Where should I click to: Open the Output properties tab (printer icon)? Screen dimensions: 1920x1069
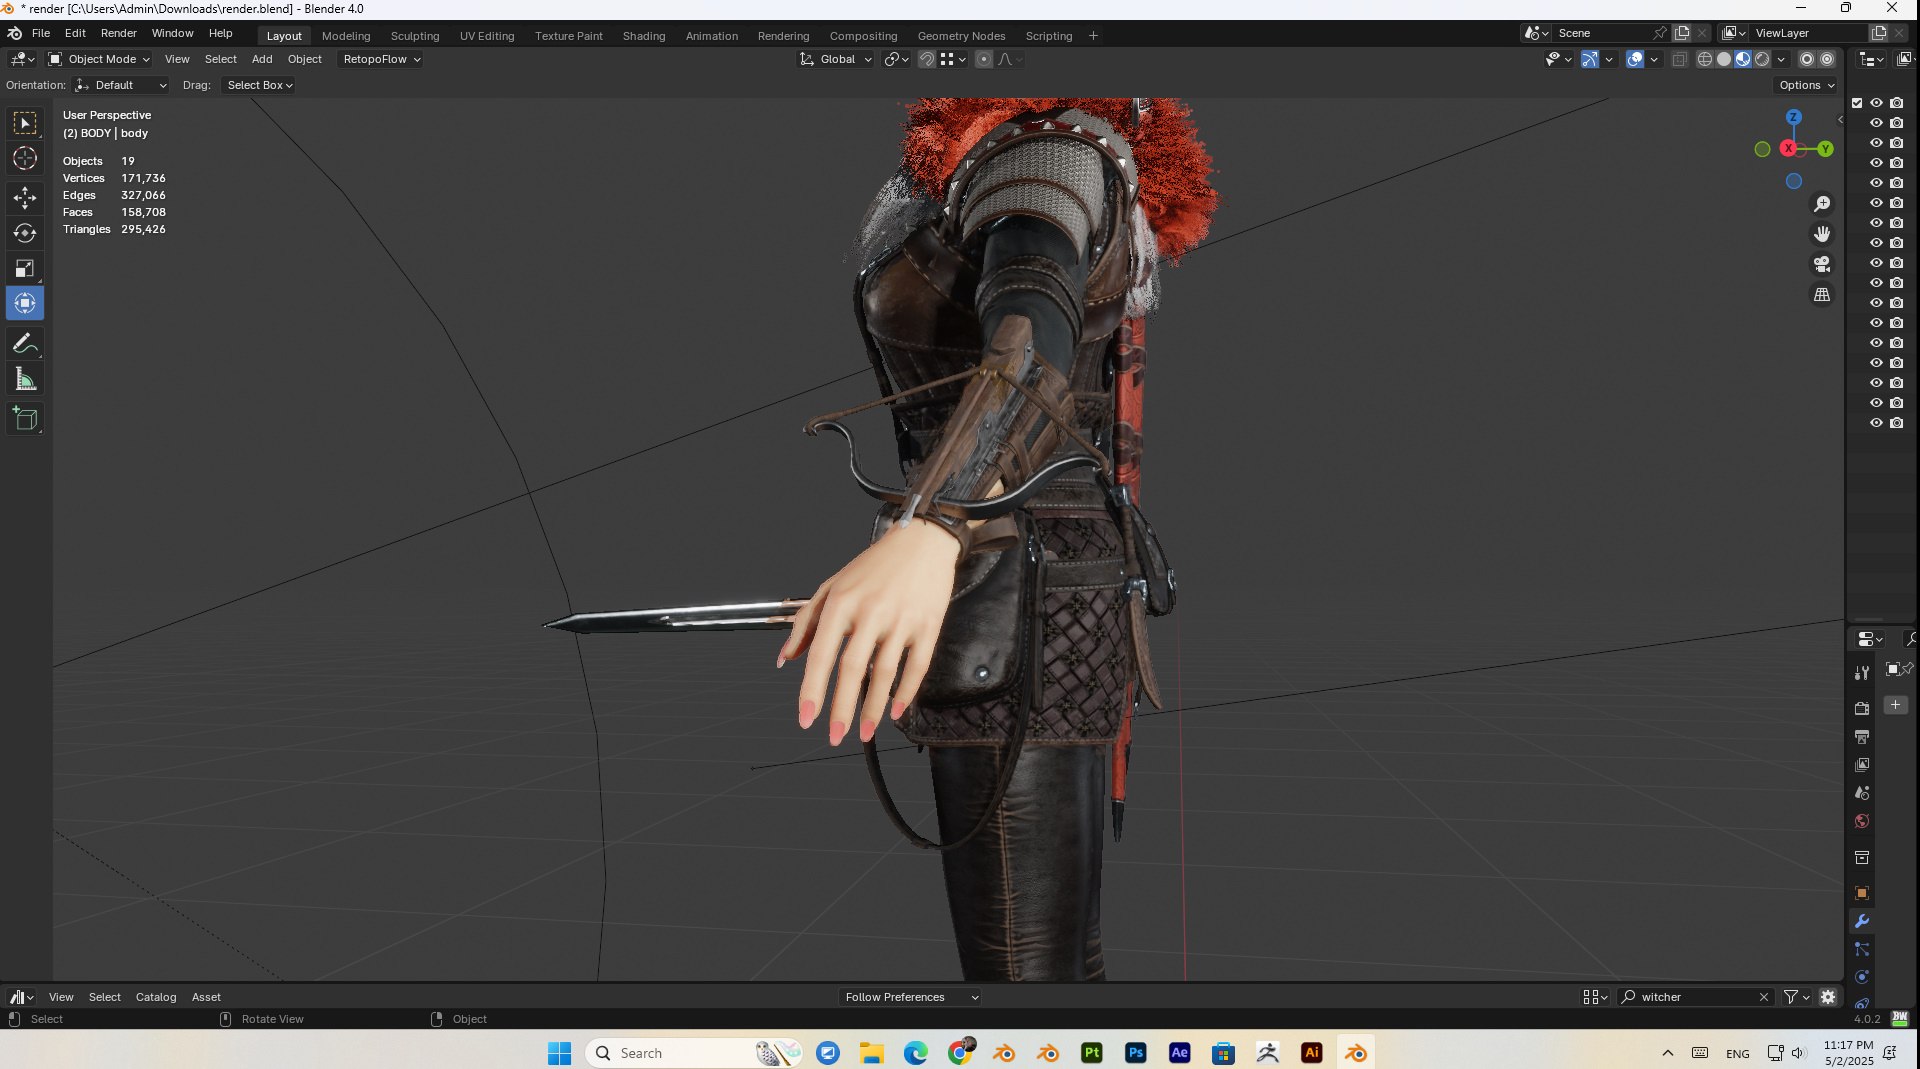click(1862, 737)
